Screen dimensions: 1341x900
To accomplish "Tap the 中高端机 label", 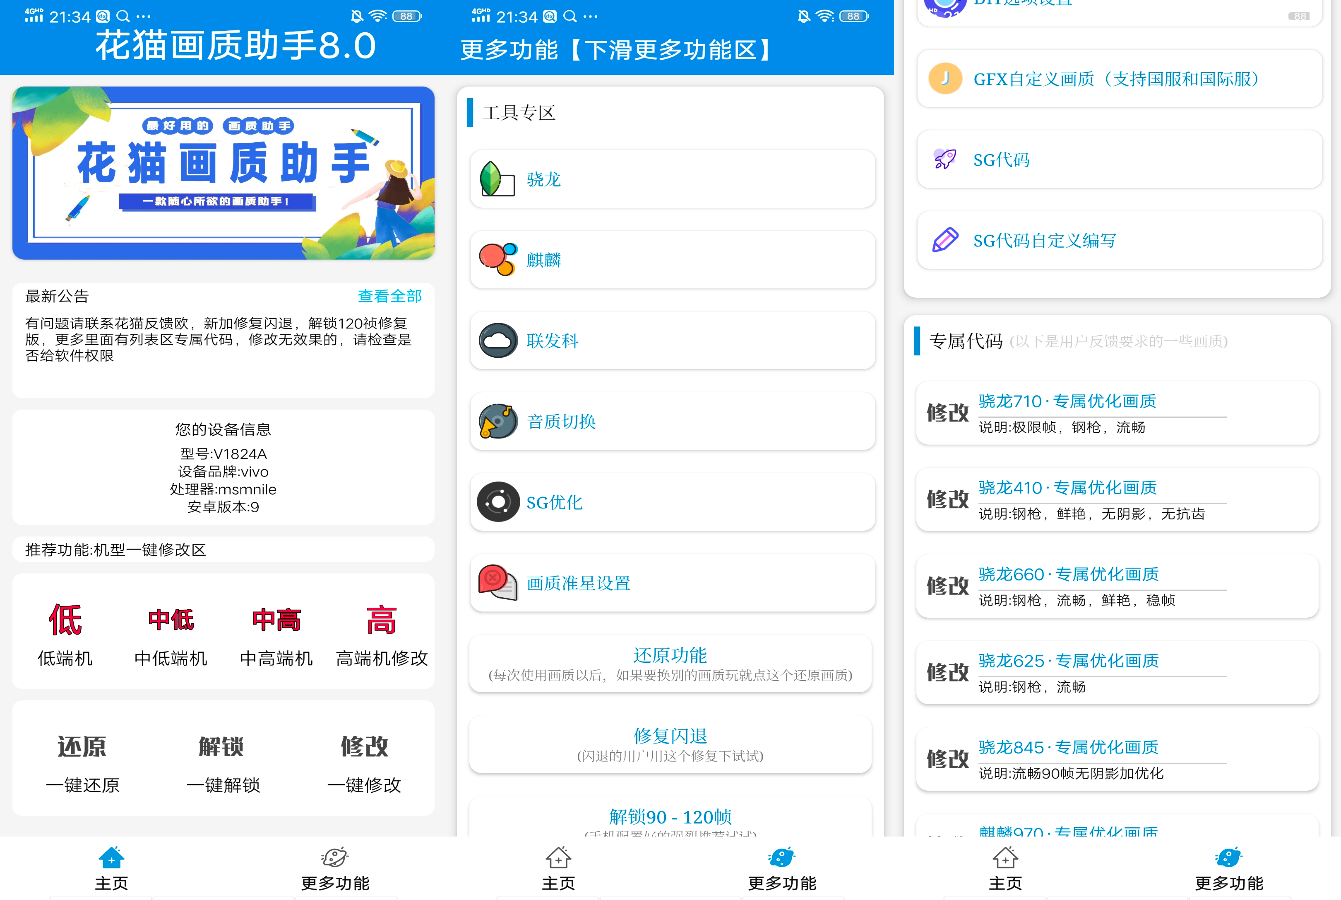I will point(277,659).
